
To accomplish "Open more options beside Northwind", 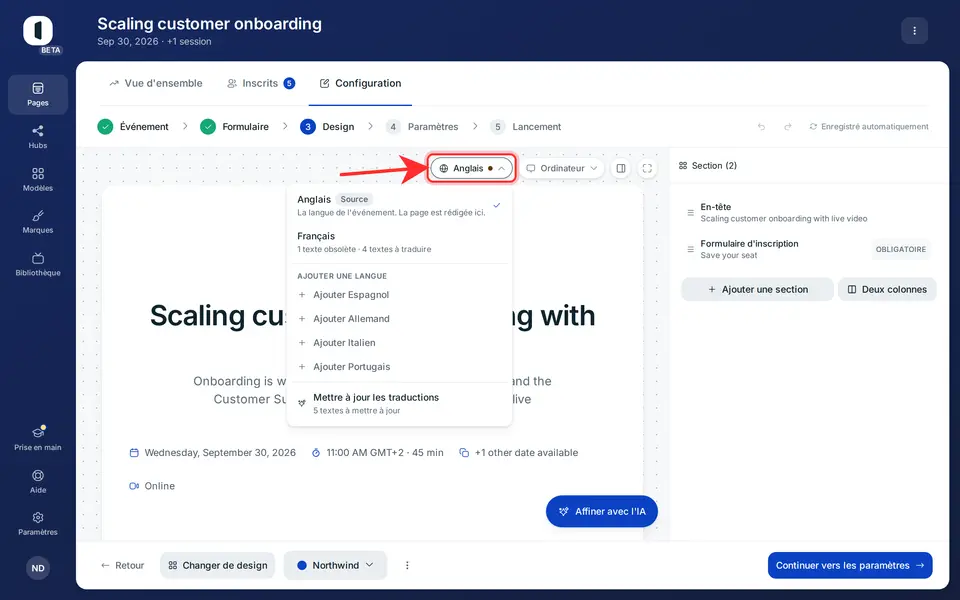I will click(407, 566).
